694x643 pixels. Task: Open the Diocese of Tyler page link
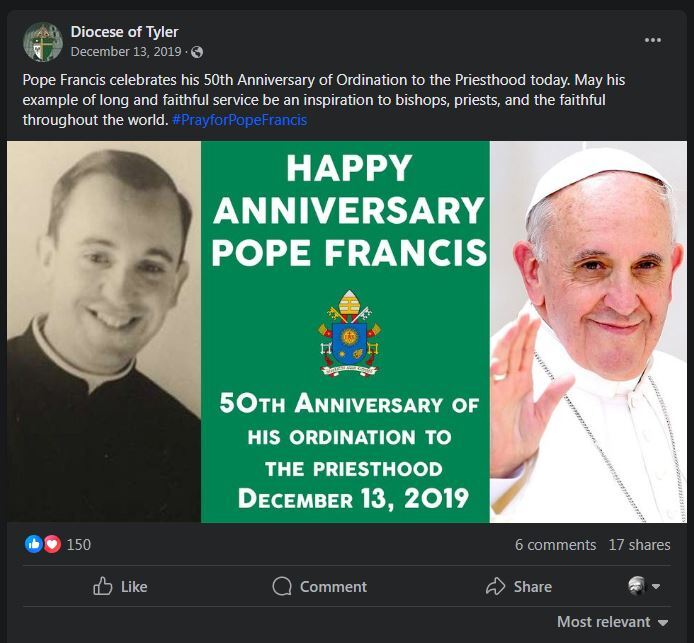coord(124,32)
